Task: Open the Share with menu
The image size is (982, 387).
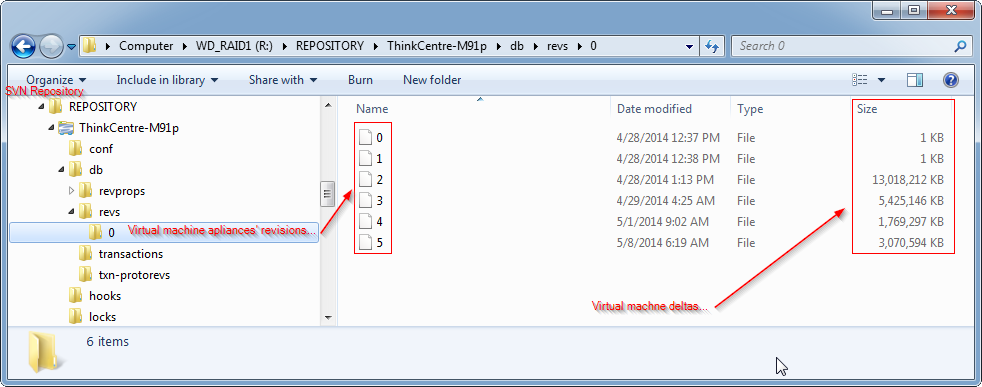Action: pyautogui.click(x=282, y=80)
